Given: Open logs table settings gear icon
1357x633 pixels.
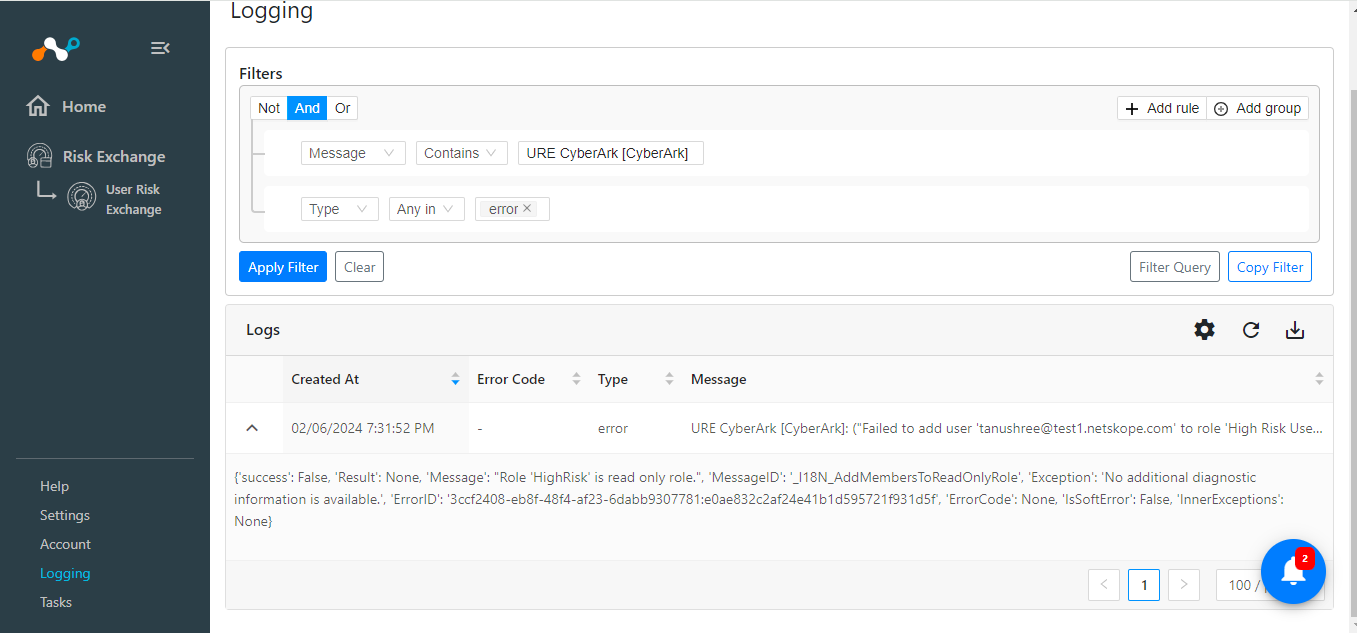Looking at the screenshot, I should (1205, 329).
